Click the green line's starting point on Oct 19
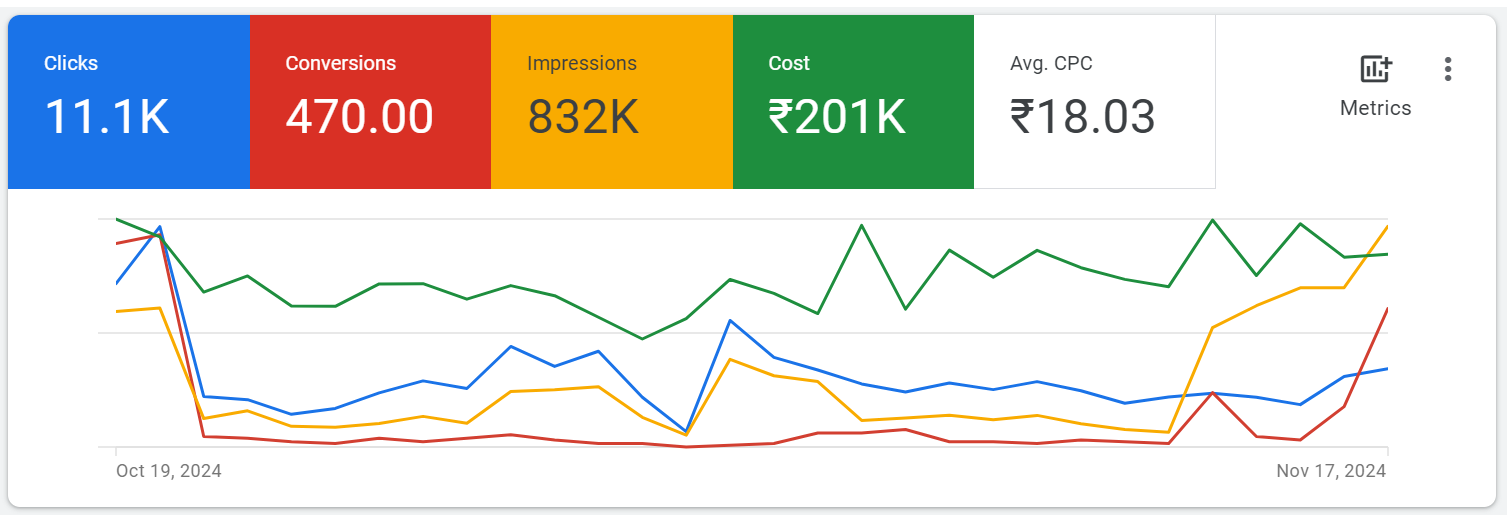1507x515 pixels. pos(117,219)
